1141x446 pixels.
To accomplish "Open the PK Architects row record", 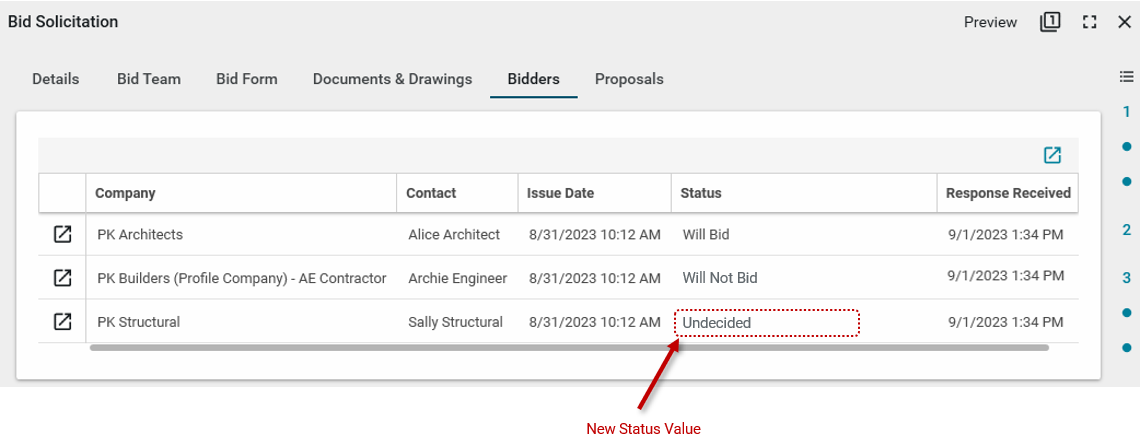I will (62, 235).
